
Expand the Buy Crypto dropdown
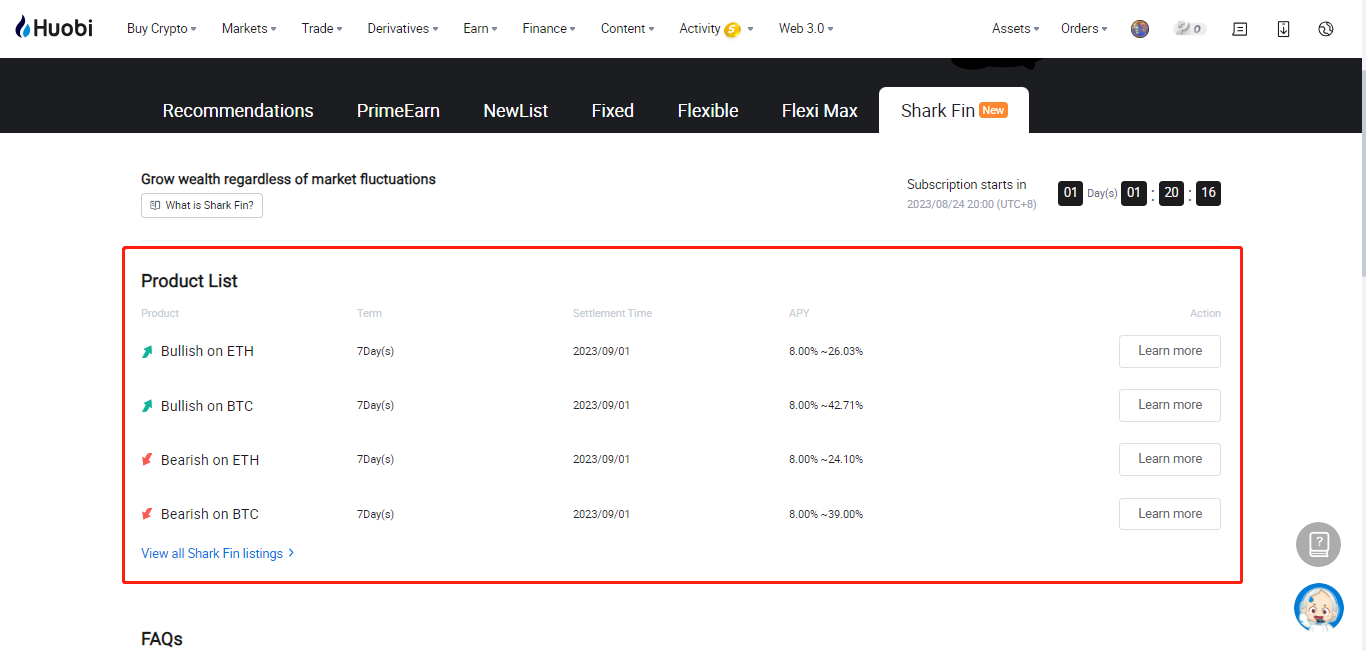pyautogui.click(x=161, y=29)
